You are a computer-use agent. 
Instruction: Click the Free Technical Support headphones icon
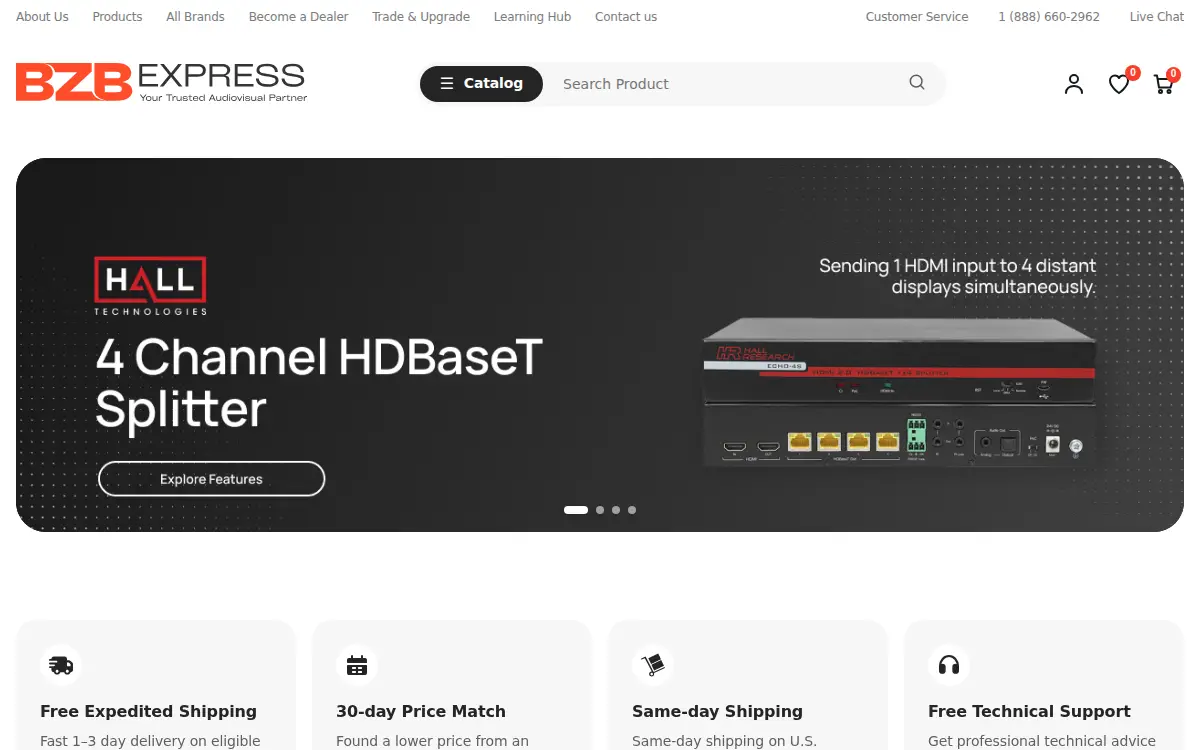pos(949,665)
